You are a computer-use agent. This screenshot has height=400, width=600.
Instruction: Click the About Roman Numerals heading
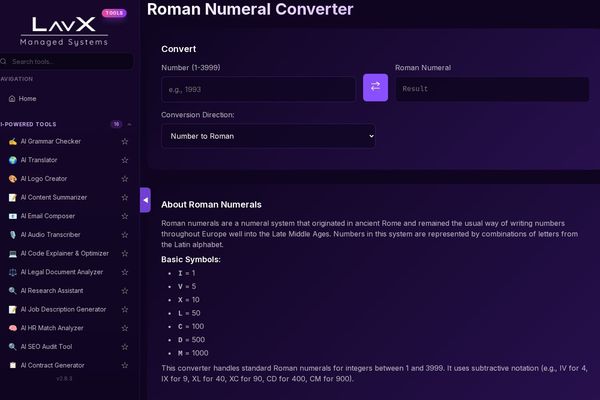click(x=211, y=204)
